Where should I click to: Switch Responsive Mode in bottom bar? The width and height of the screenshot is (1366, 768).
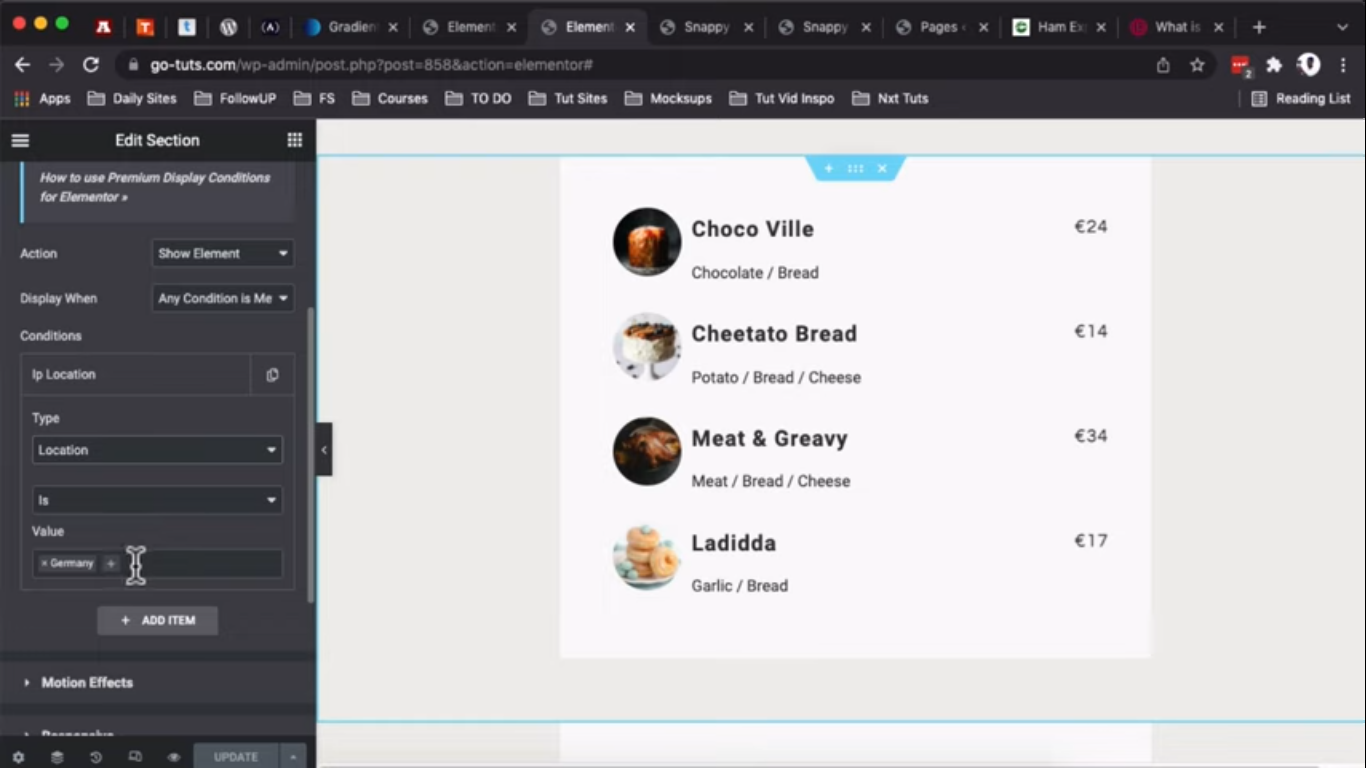click(135, 757)
